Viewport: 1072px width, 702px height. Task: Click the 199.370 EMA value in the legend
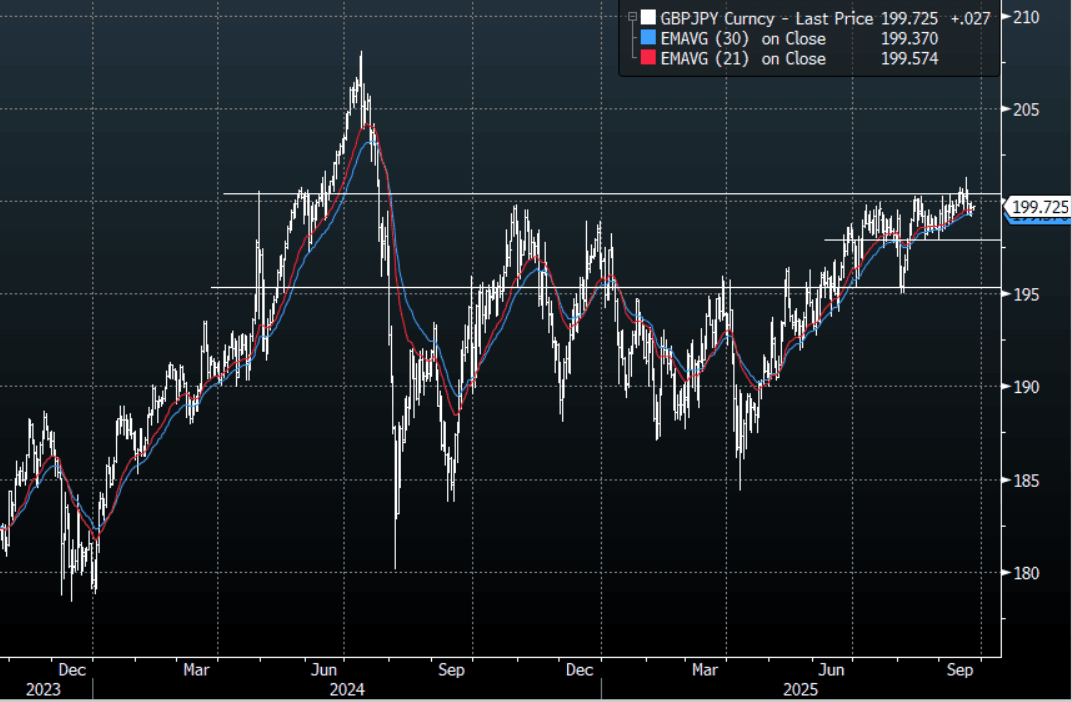pos(909,39)
